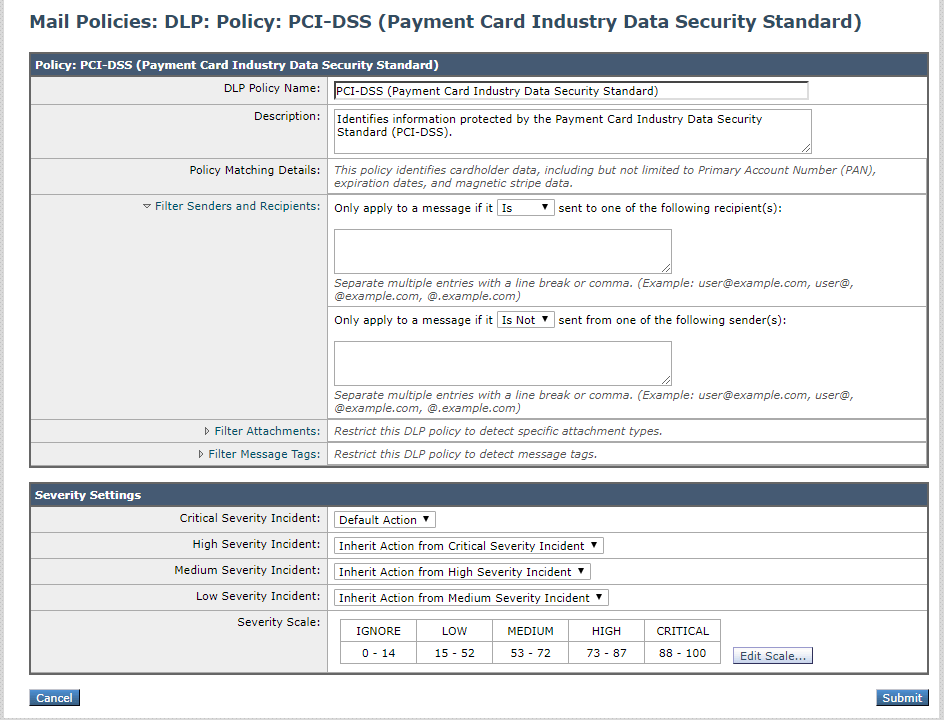
Task: Open Critical Severity Incident action dropdown
Action: pos(385,520)
